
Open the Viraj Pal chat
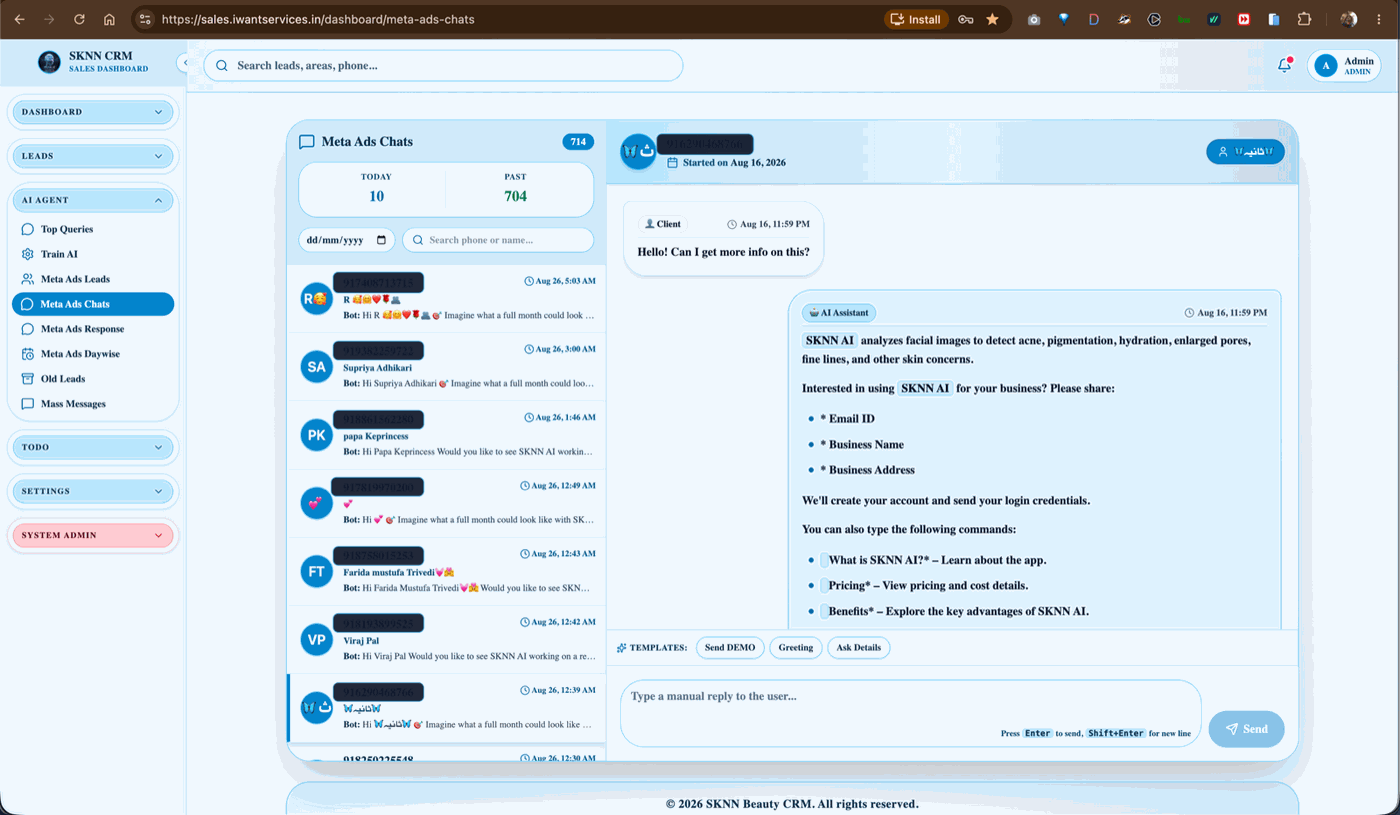(446, 640)
